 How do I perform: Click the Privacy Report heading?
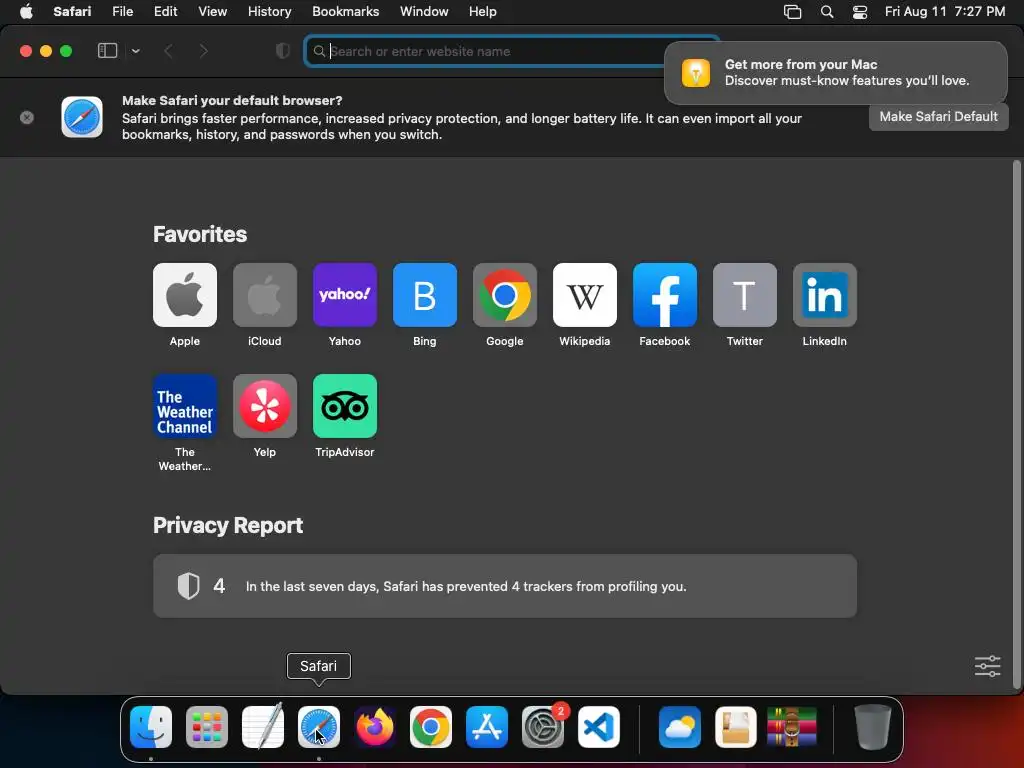228,526
